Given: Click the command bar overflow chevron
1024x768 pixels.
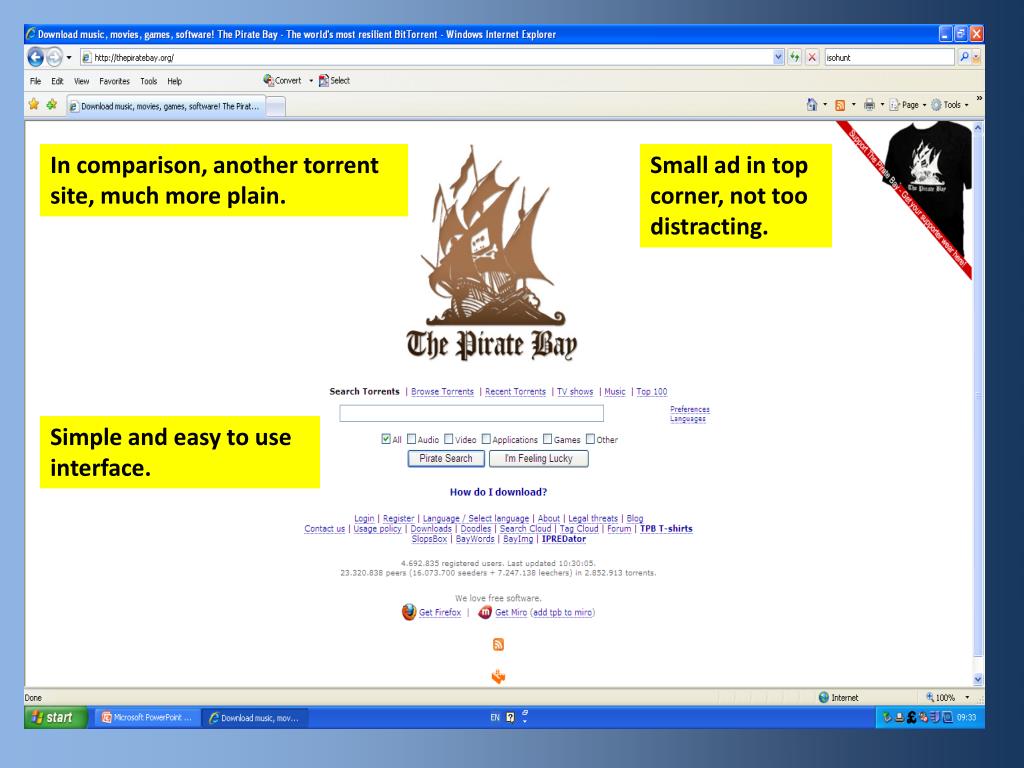Looking at the screenshot, I should click(x=979, y=99).
